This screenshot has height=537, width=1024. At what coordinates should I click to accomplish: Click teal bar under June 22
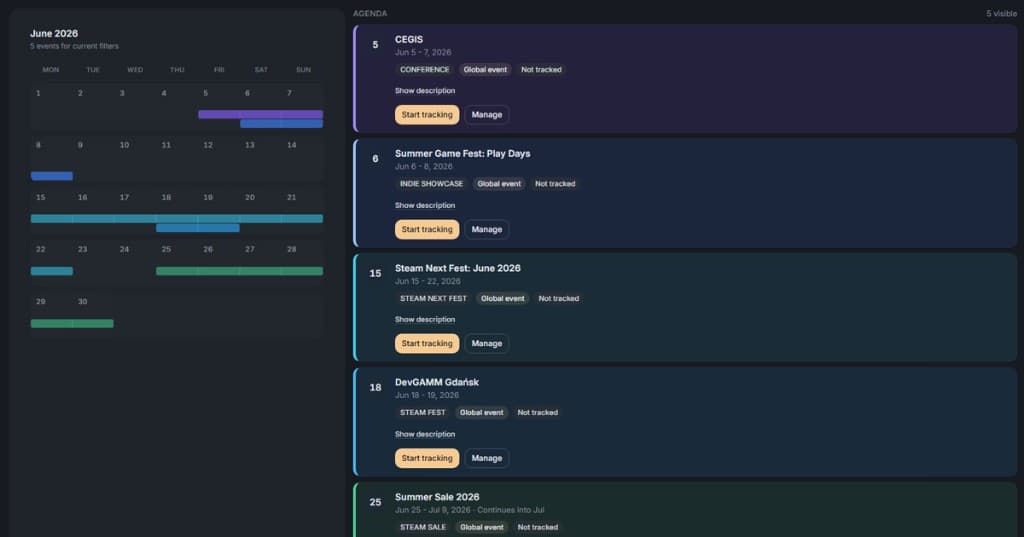coord(52,270)
